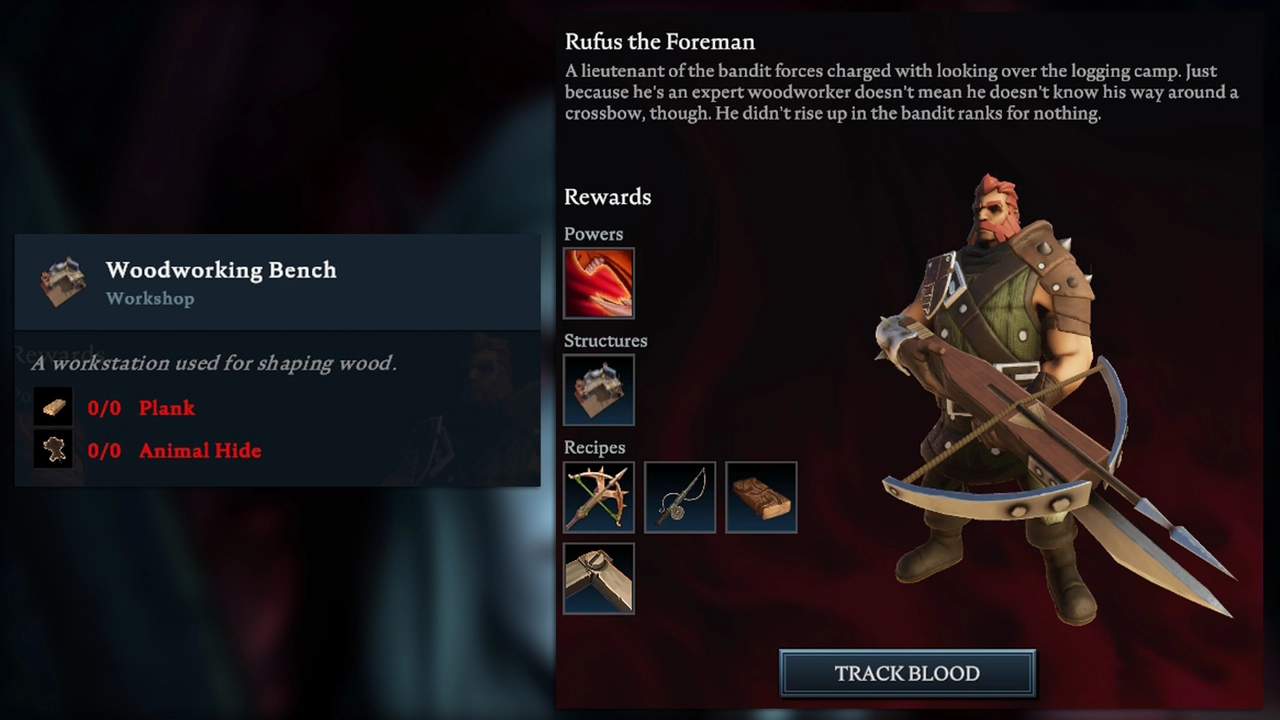Screen dimensions: 1280x720
Task: Click the Recipes category label
Action: 594,448
